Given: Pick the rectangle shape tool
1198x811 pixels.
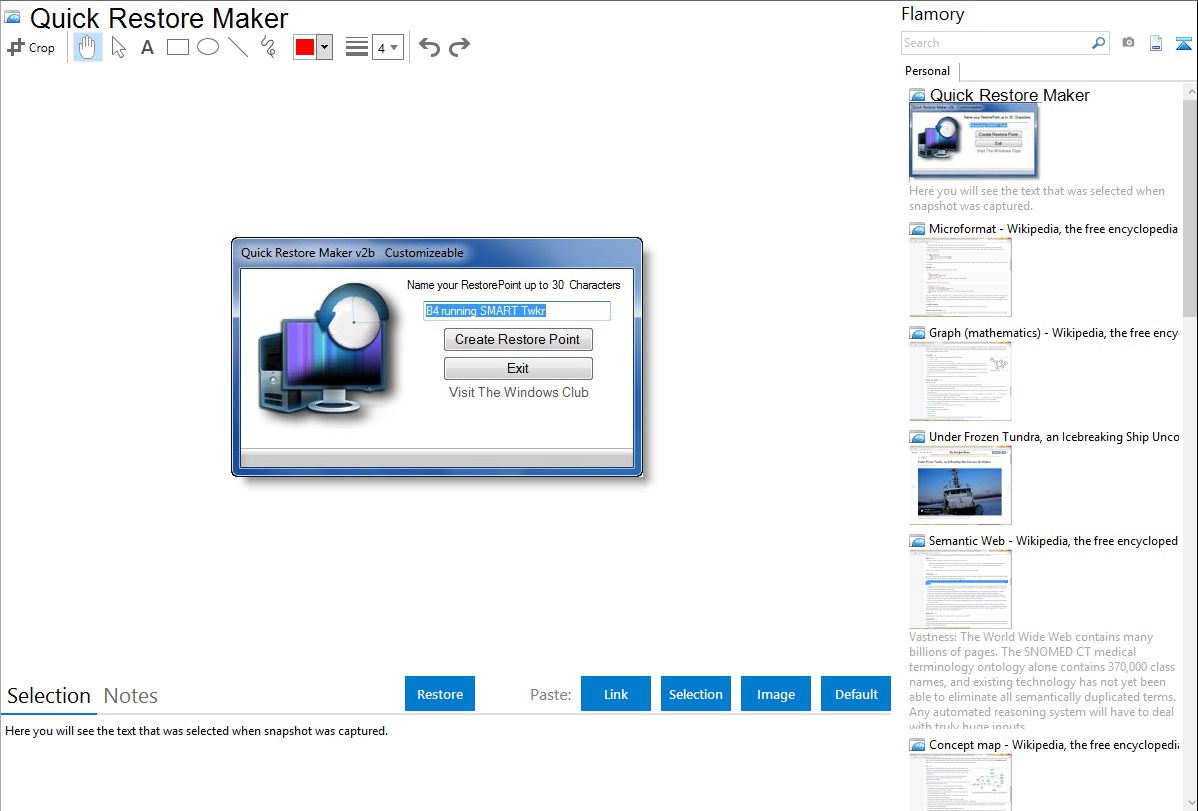Looking at the screenshot, I should pos(178,47).
